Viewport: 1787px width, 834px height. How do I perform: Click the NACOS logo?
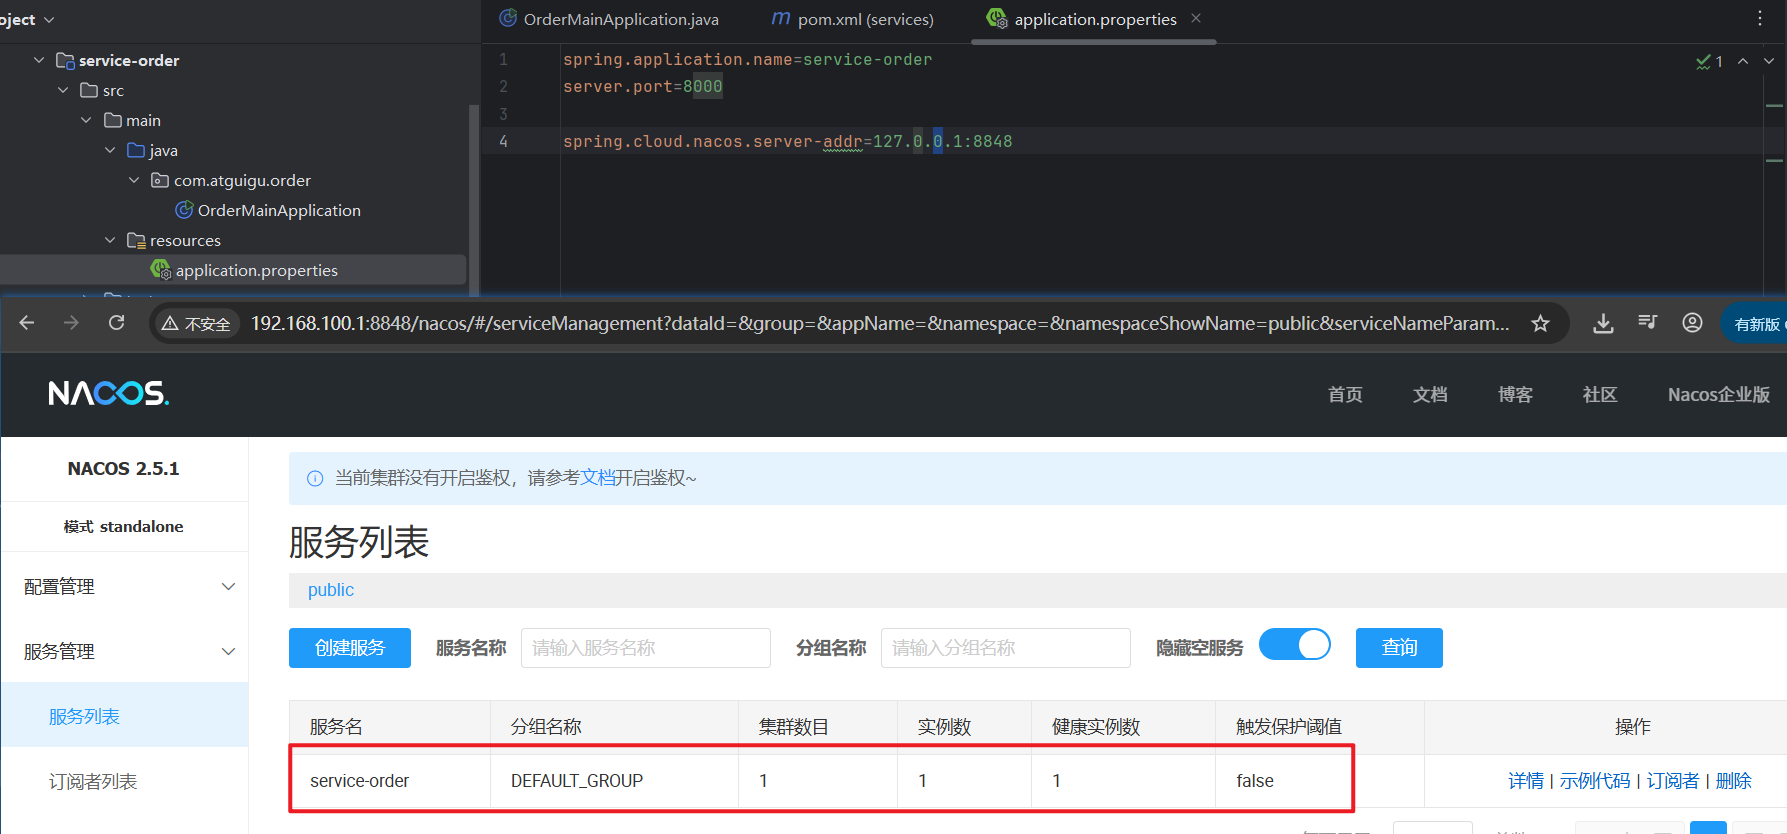[x=109, y=393]
